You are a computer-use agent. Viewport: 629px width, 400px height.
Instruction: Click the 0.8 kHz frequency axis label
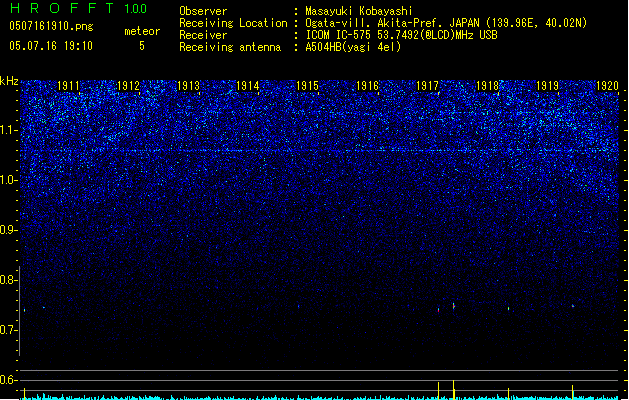[x=8, y=280]
